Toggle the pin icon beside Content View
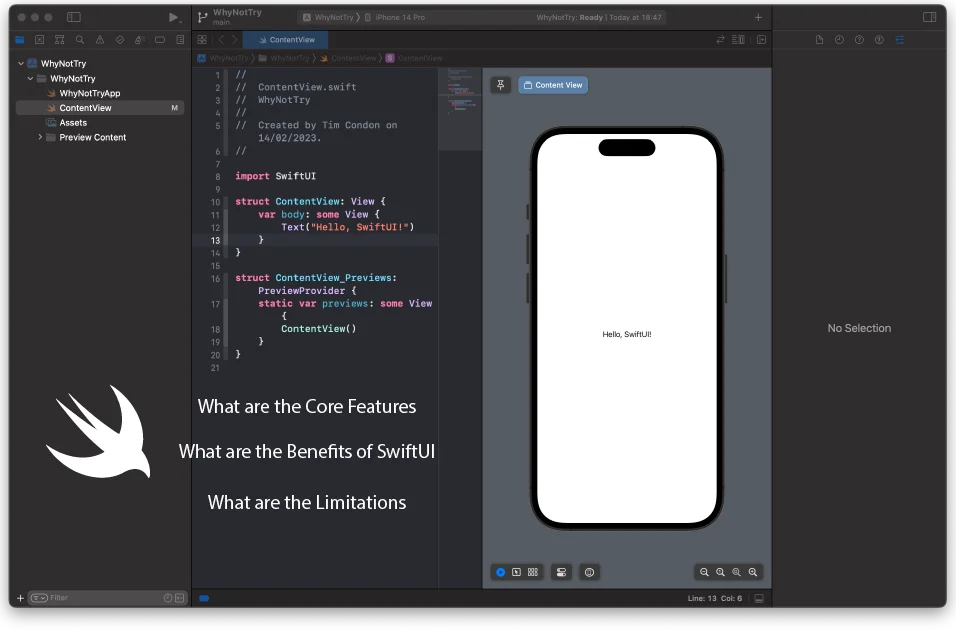The width and height of the screenshot is (956, 630). tap(501, 85)
